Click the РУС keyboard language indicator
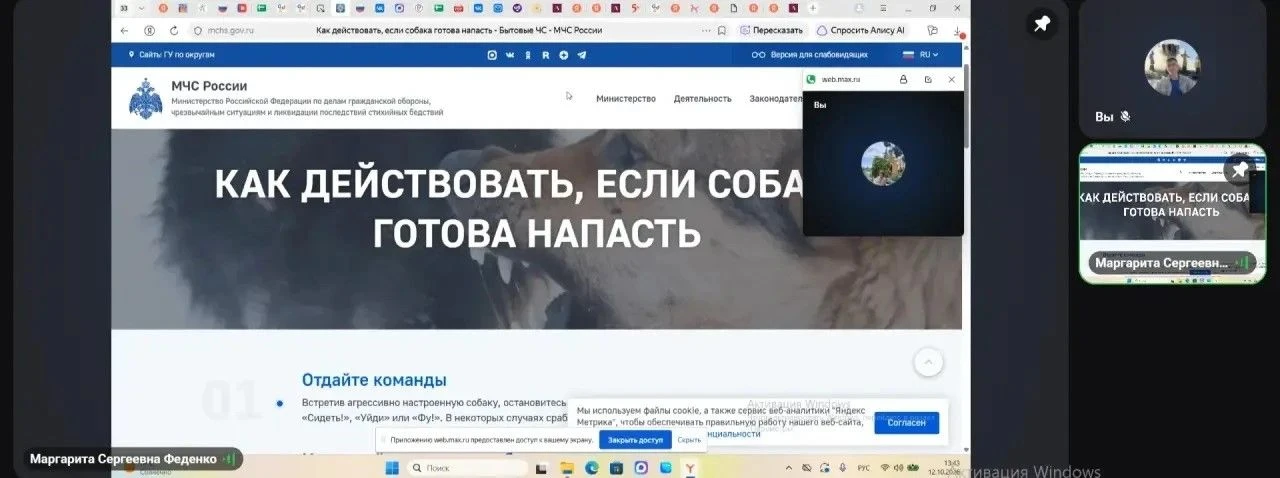This screenshot has height=478, width=1280. coord(864,467)
